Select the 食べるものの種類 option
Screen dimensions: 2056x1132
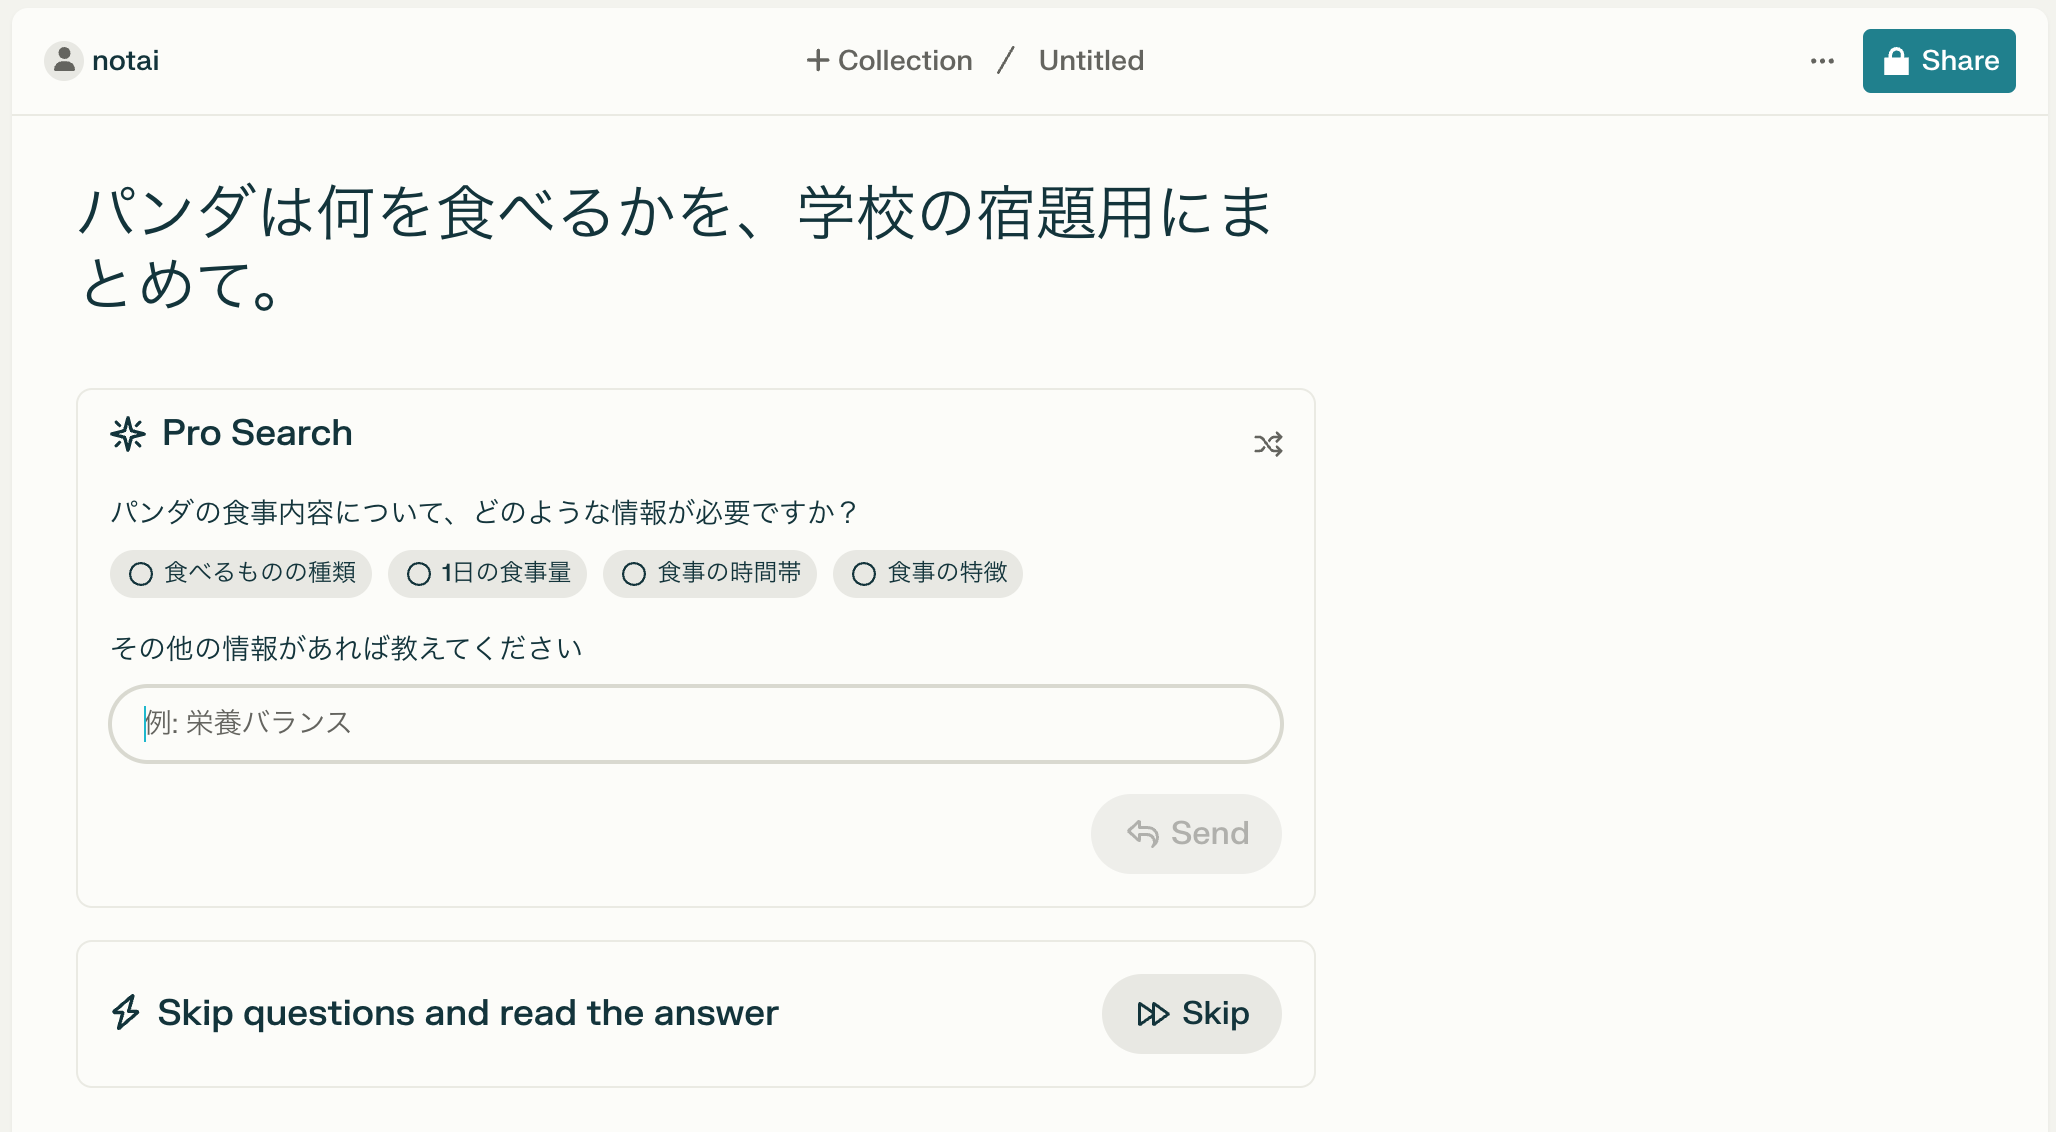[x=241, y=573]
